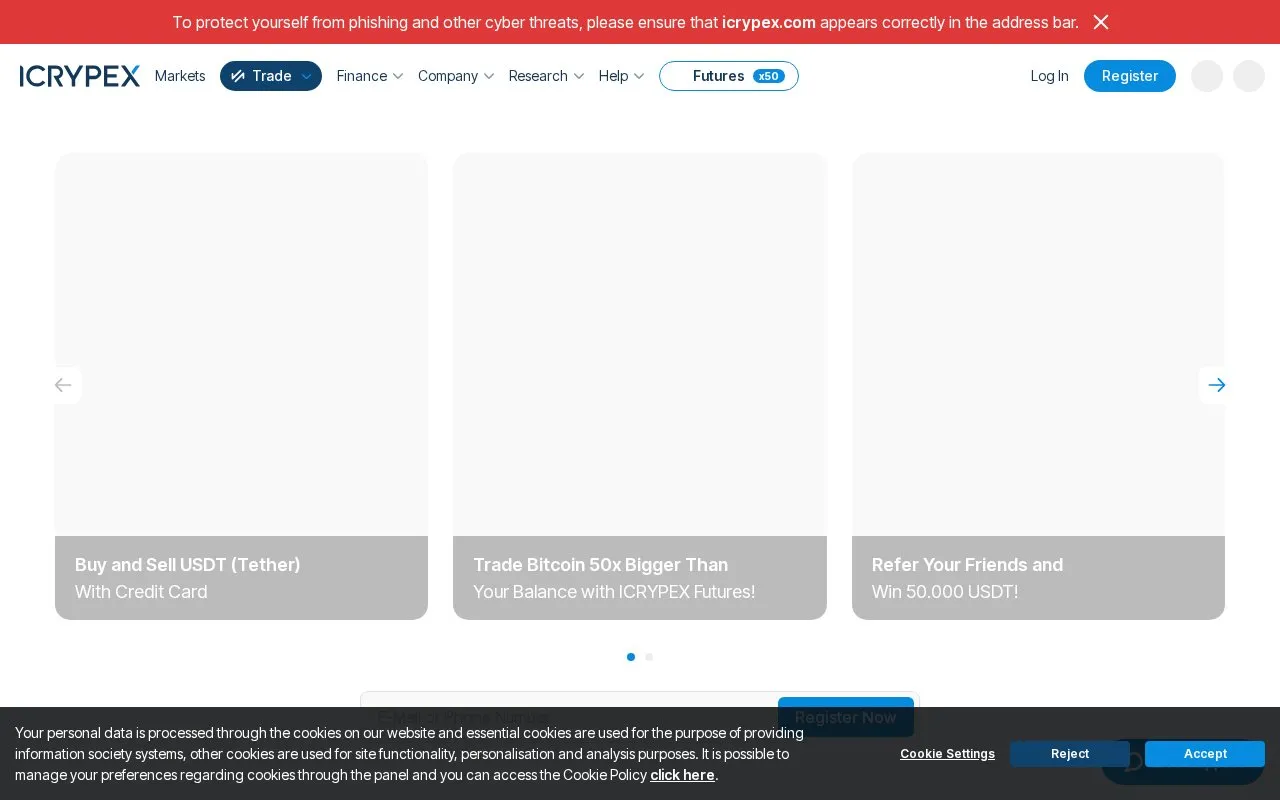Open the Markets page
The width and height of the screenshot is (1280, 800).
pos(180,76)
